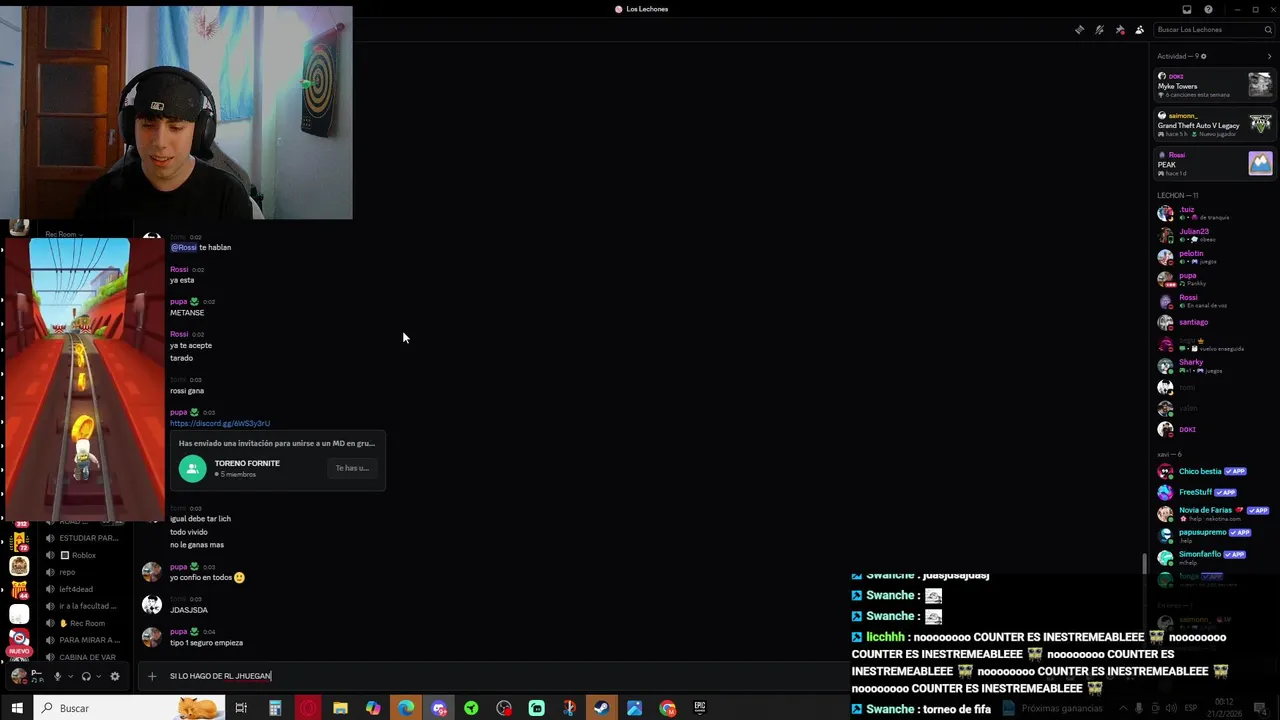Open the Windows Start button
This screenshot has height=720, width=1280.
18,708
